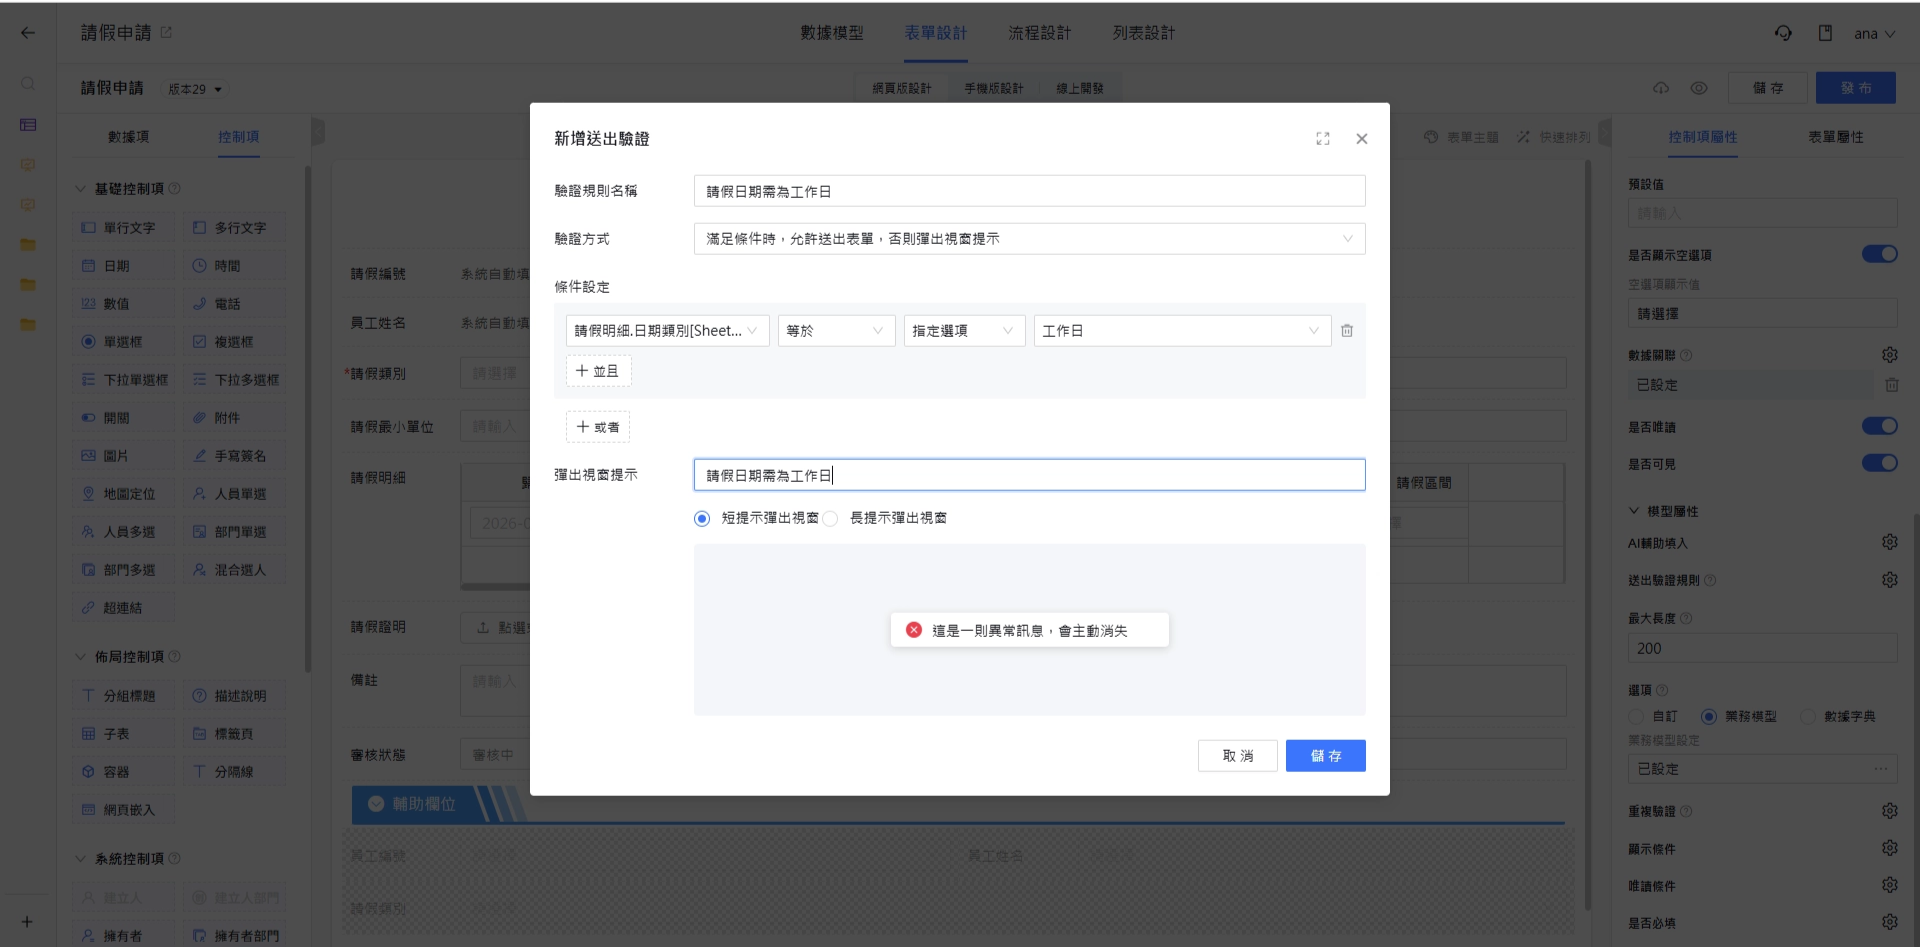1920x947 pixels.
Task: Open 送出驗證規則 gear settings
Action: click(x=1889, y=580)
